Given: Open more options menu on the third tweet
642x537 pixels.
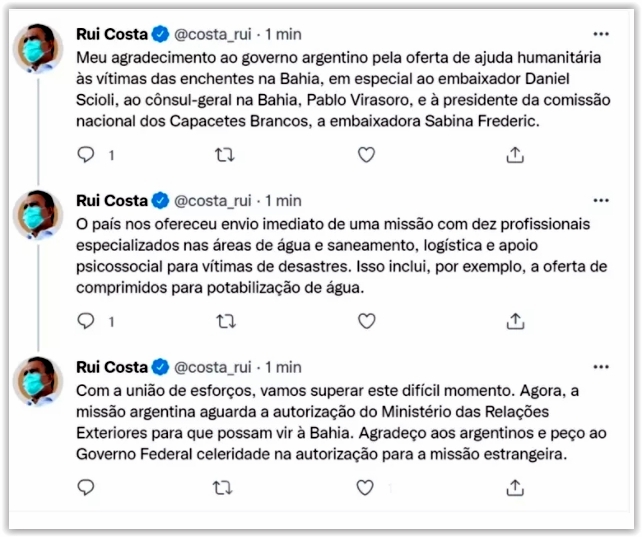Looking at the screenshot, I should tap(600, 366).
